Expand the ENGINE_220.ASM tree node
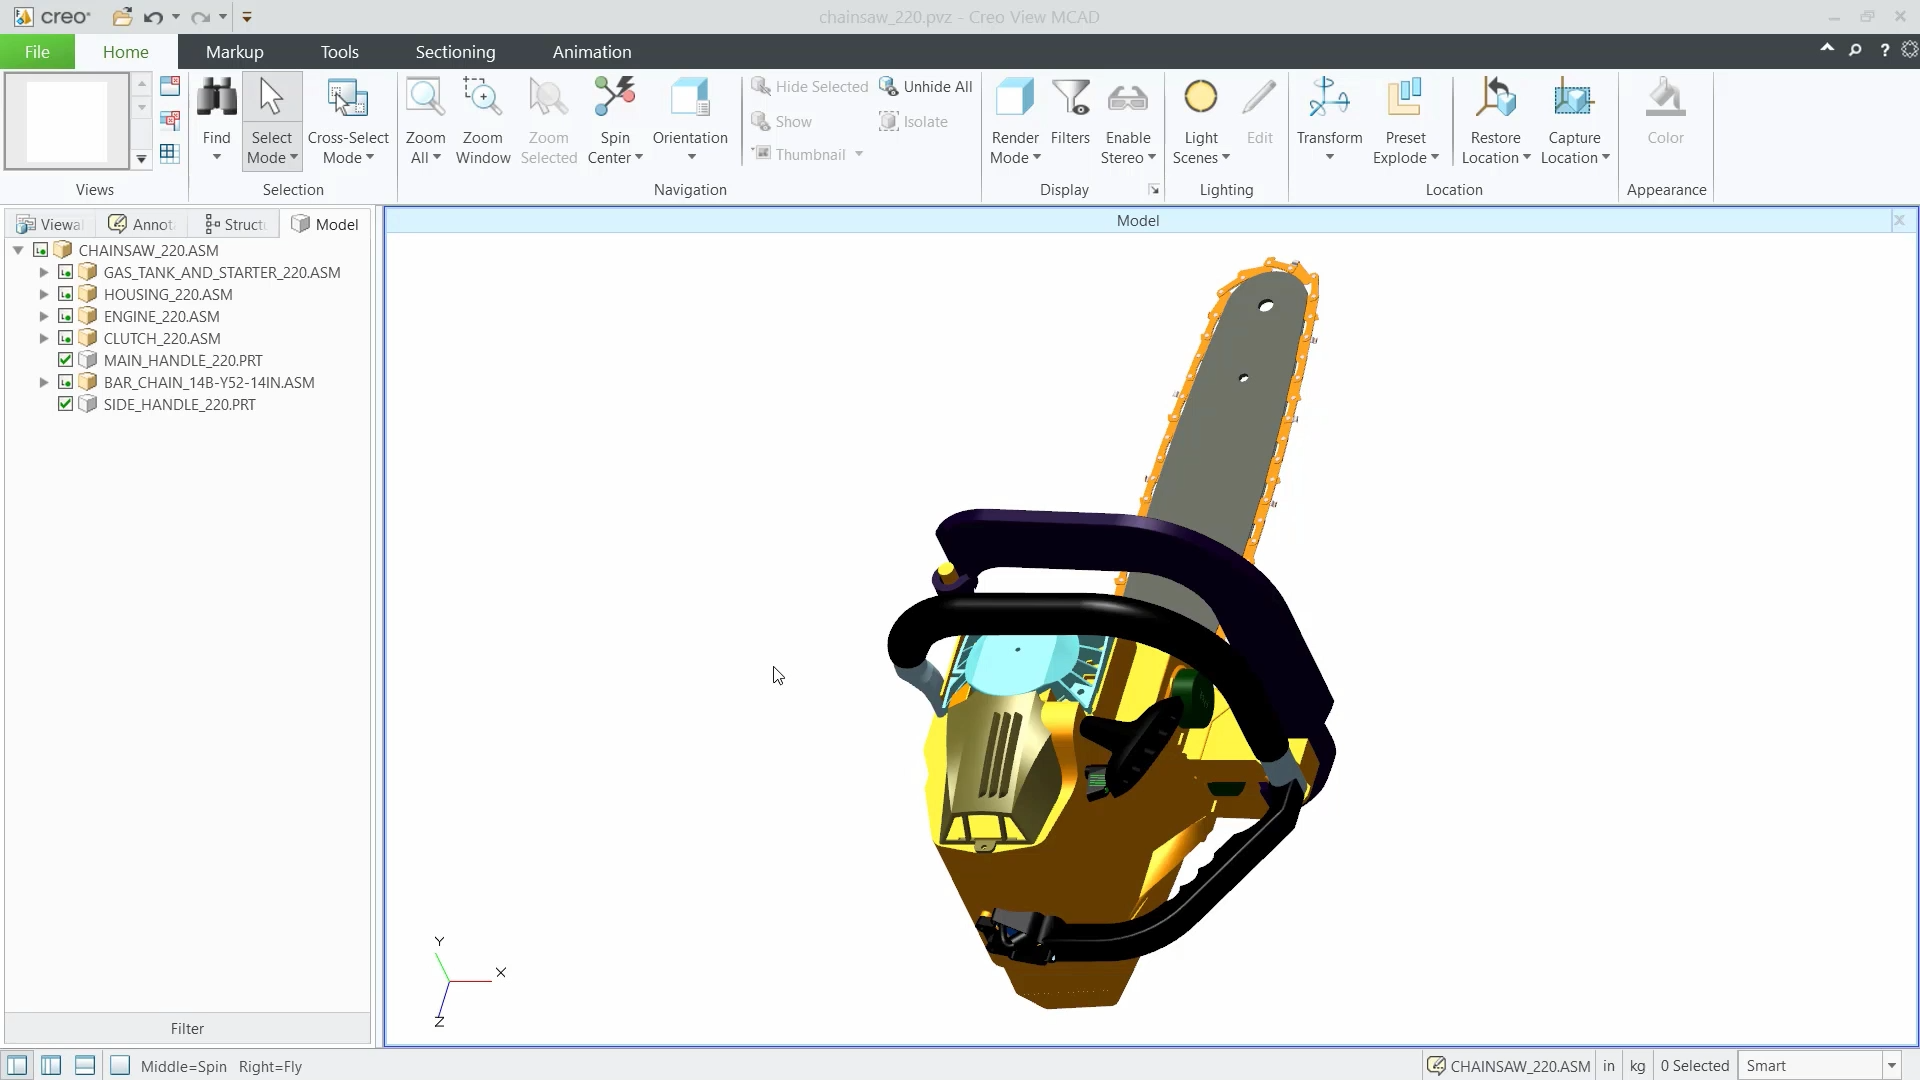 (44, 316)
